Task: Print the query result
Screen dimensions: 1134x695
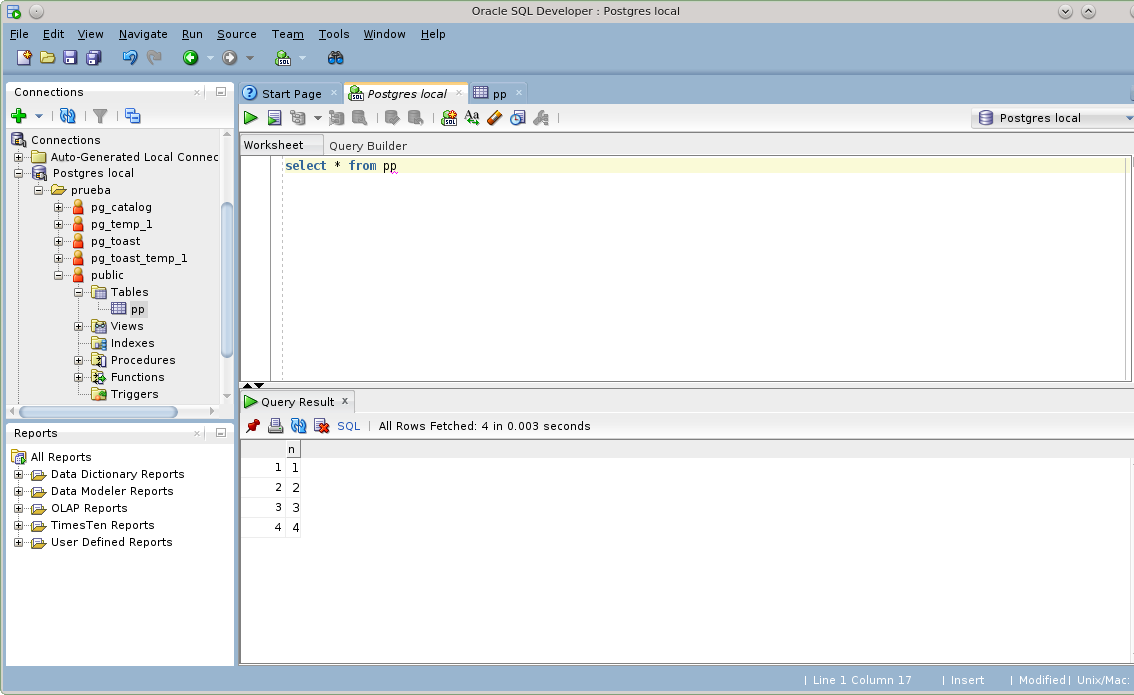Action: coord(275,426)
